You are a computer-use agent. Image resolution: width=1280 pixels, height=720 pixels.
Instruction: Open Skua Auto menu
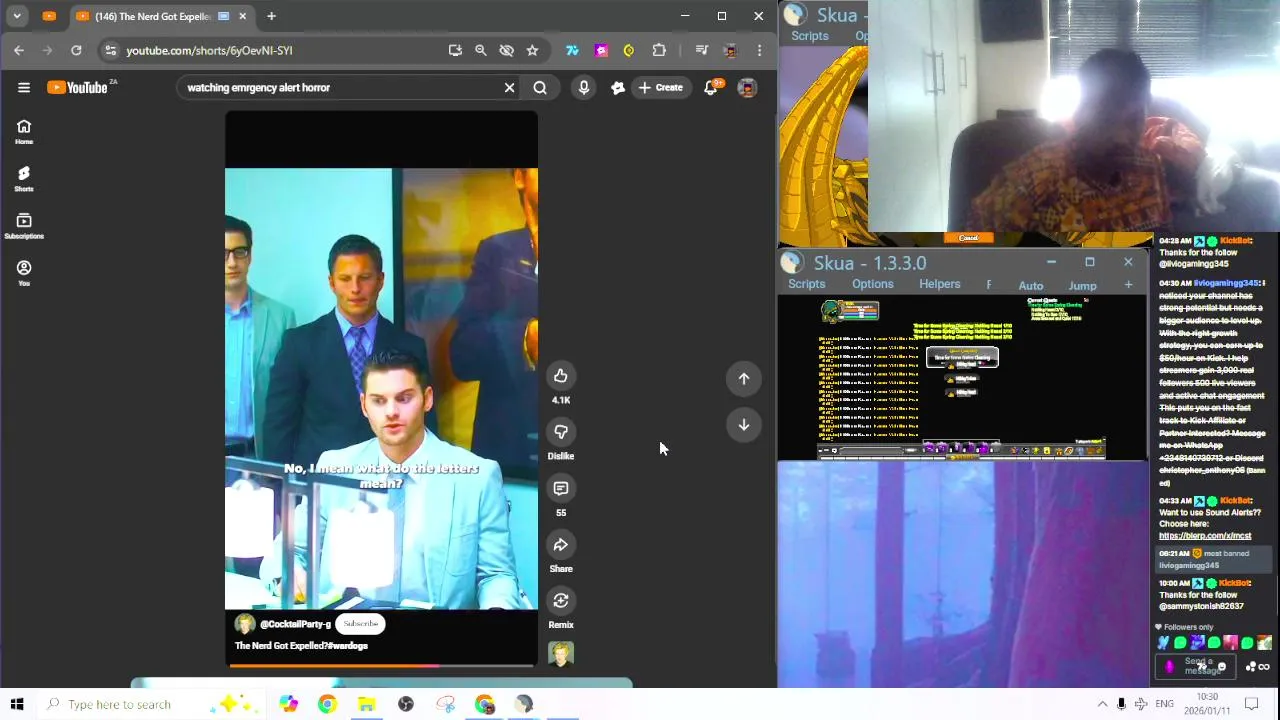pos(1031,286)
